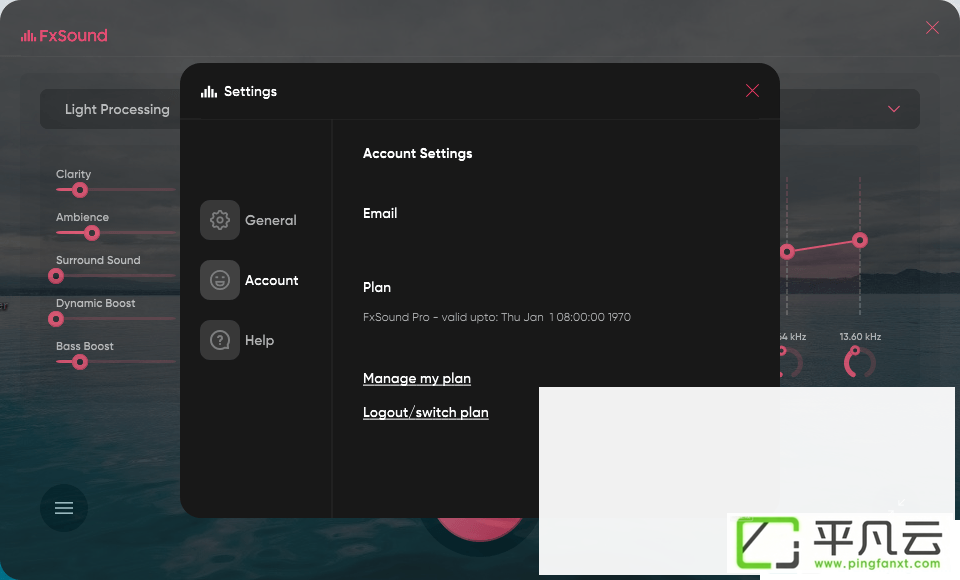Select the Account smiley face icon
Viewport: 960px width, 580px height.
click(x=220, y=280)
